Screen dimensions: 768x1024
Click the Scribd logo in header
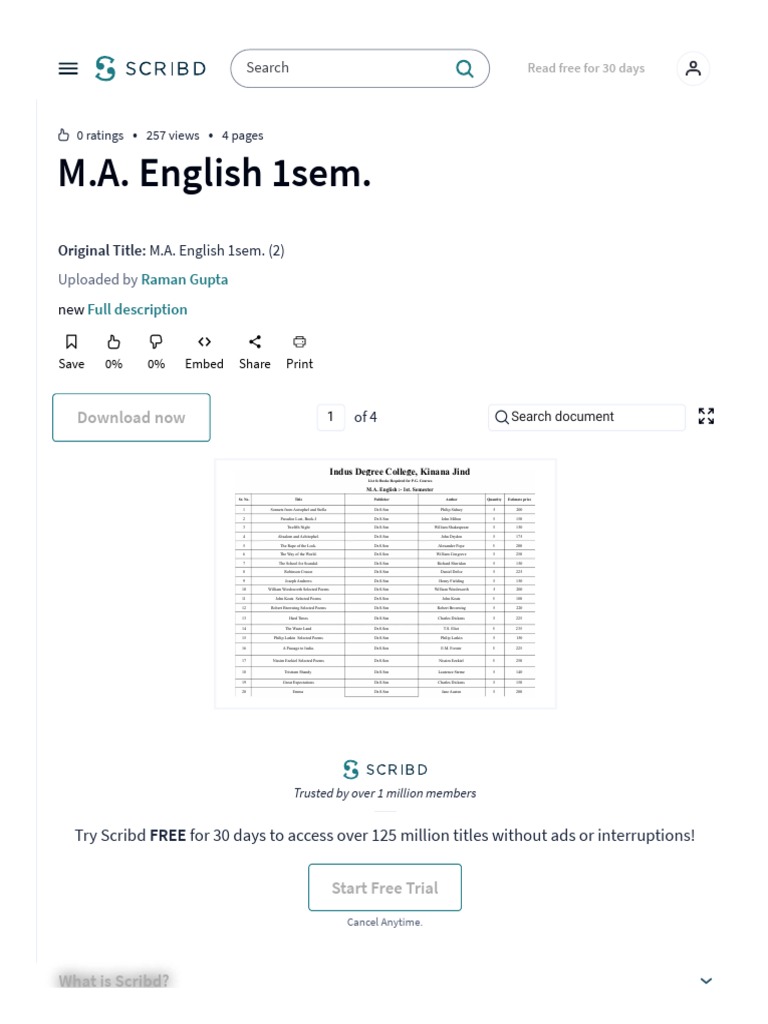(x=151, y=68)
